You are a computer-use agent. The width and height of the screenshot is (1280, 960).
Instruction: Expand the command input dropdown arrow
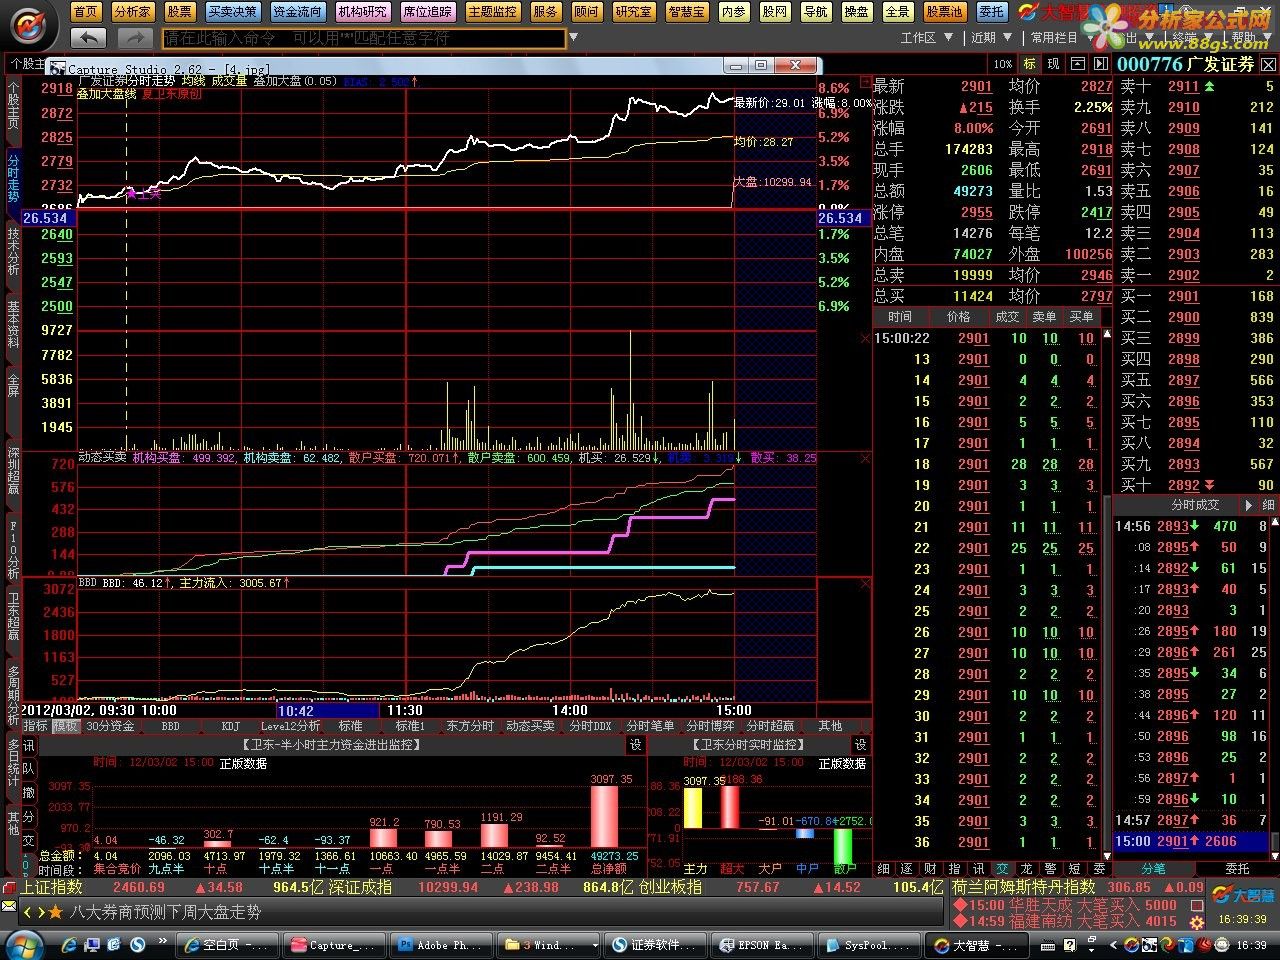574,38
